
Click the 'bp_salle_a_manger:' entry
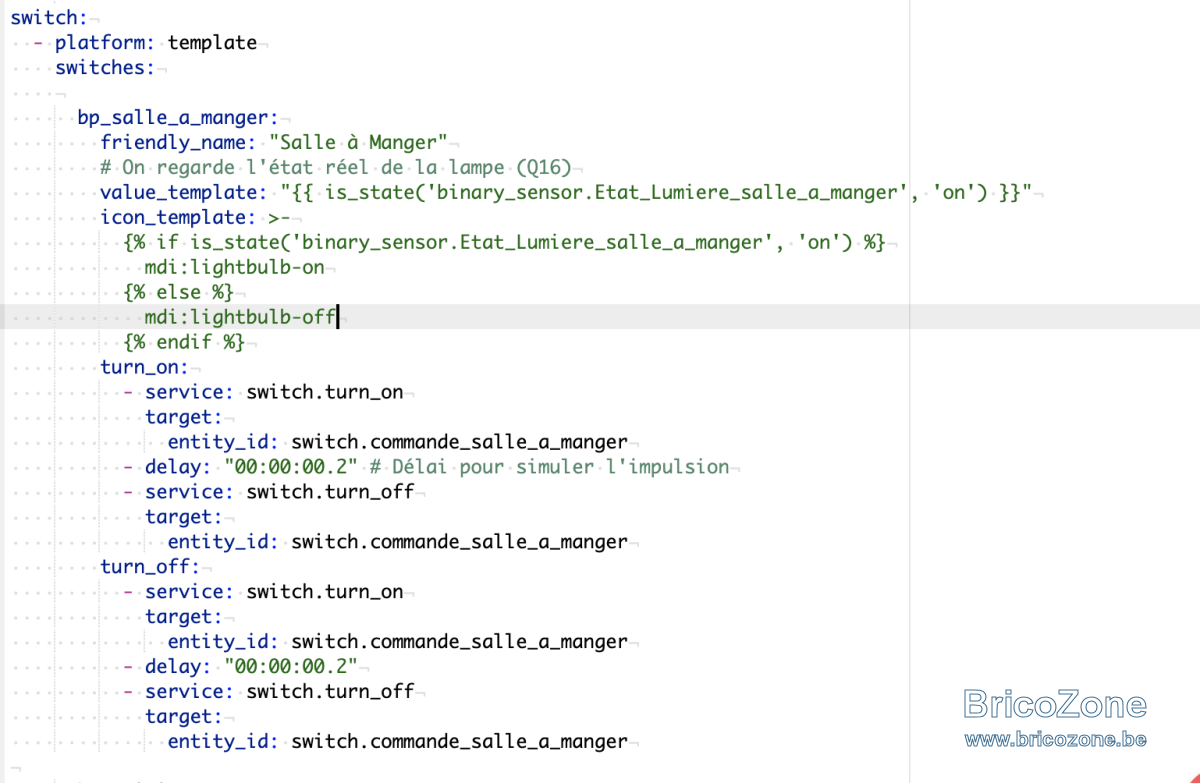(x=178, y=117)
